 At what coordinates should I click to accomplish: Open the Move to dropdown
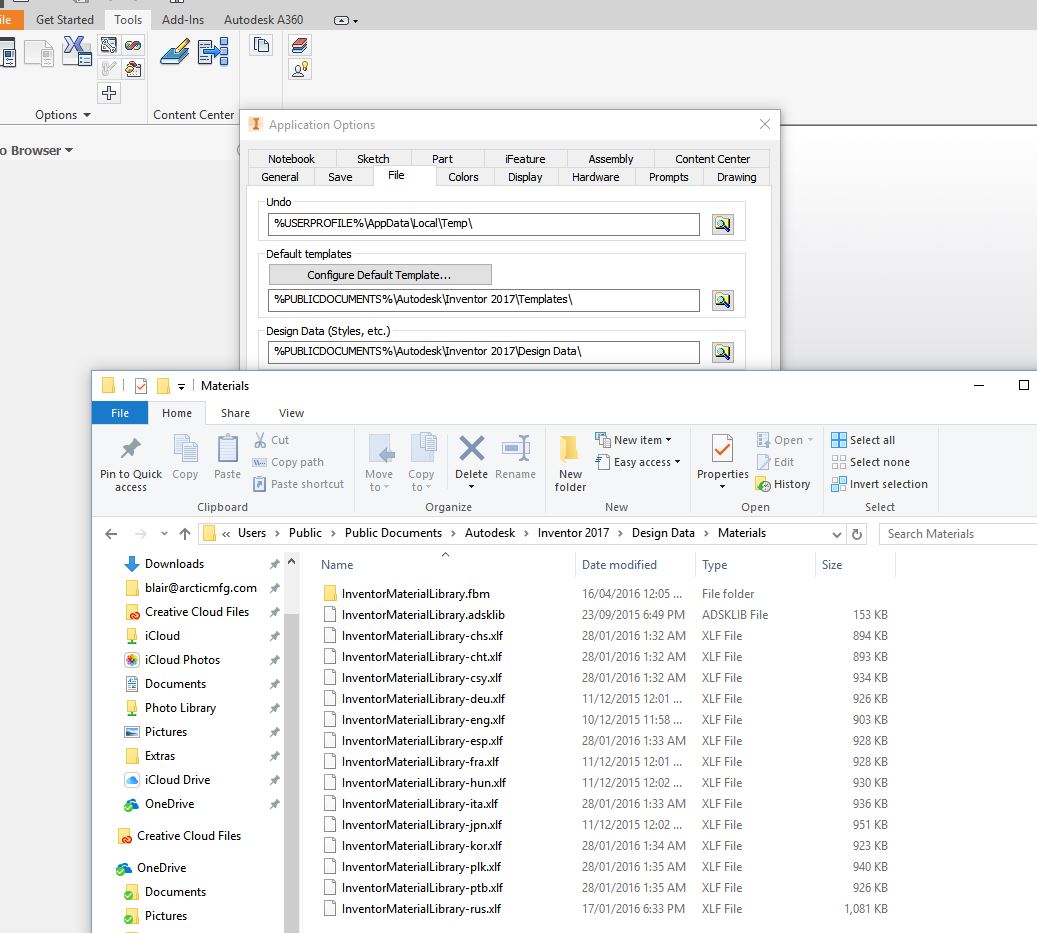click(379, 464)
